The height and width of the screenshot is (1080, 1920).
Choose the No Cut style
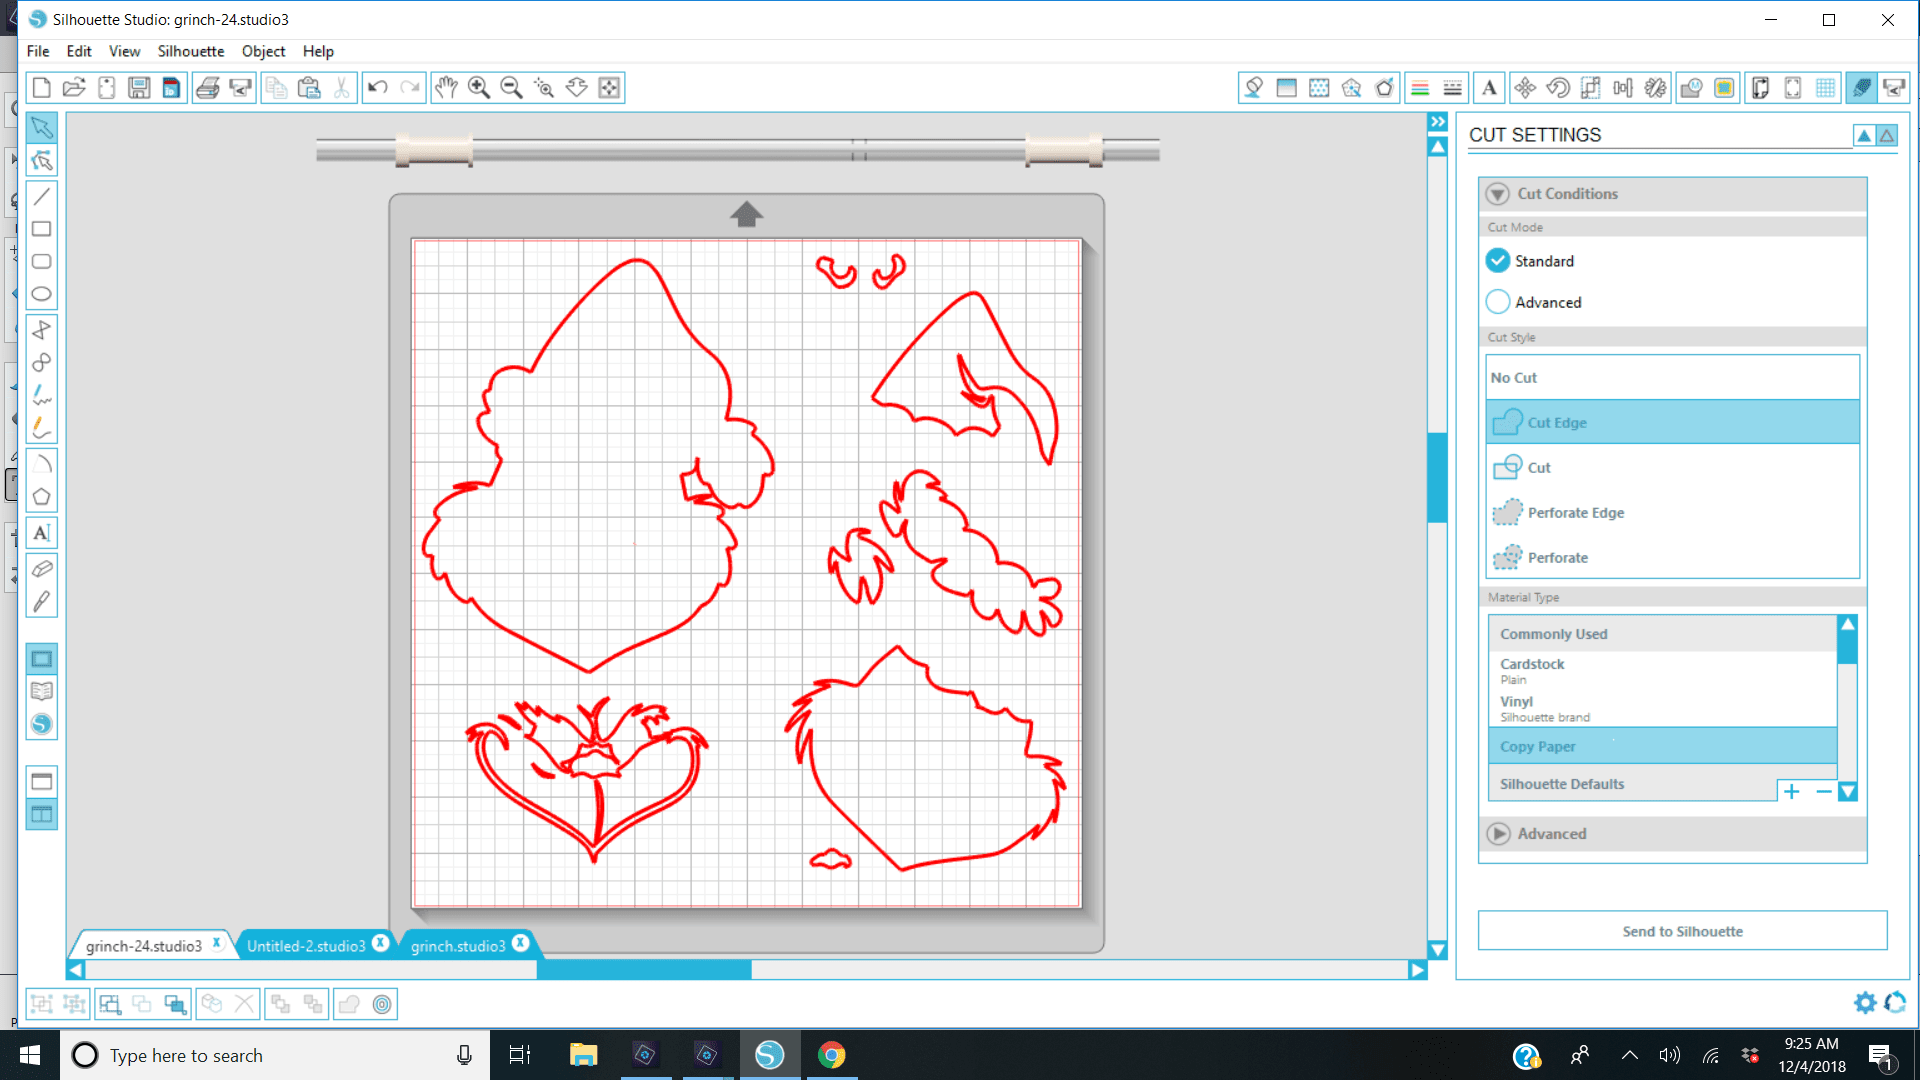1672,377
